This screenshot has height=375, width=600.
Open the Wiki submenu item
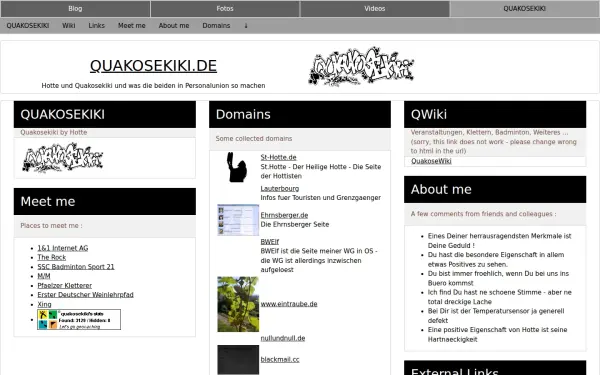[68, 26]
